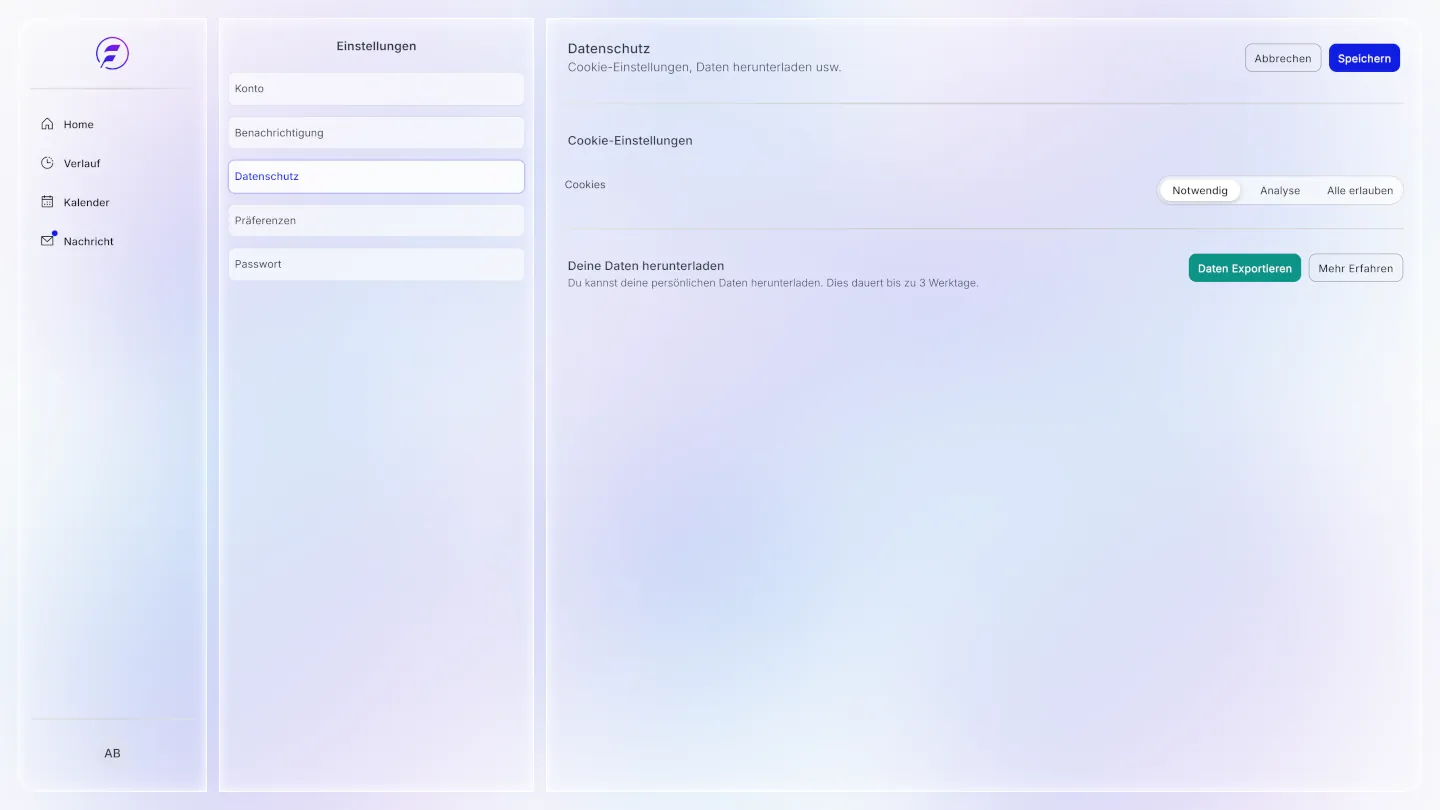Click the Cookie-Einstellungen section heading
The image size is (1440, 810).
click(630, 141)
